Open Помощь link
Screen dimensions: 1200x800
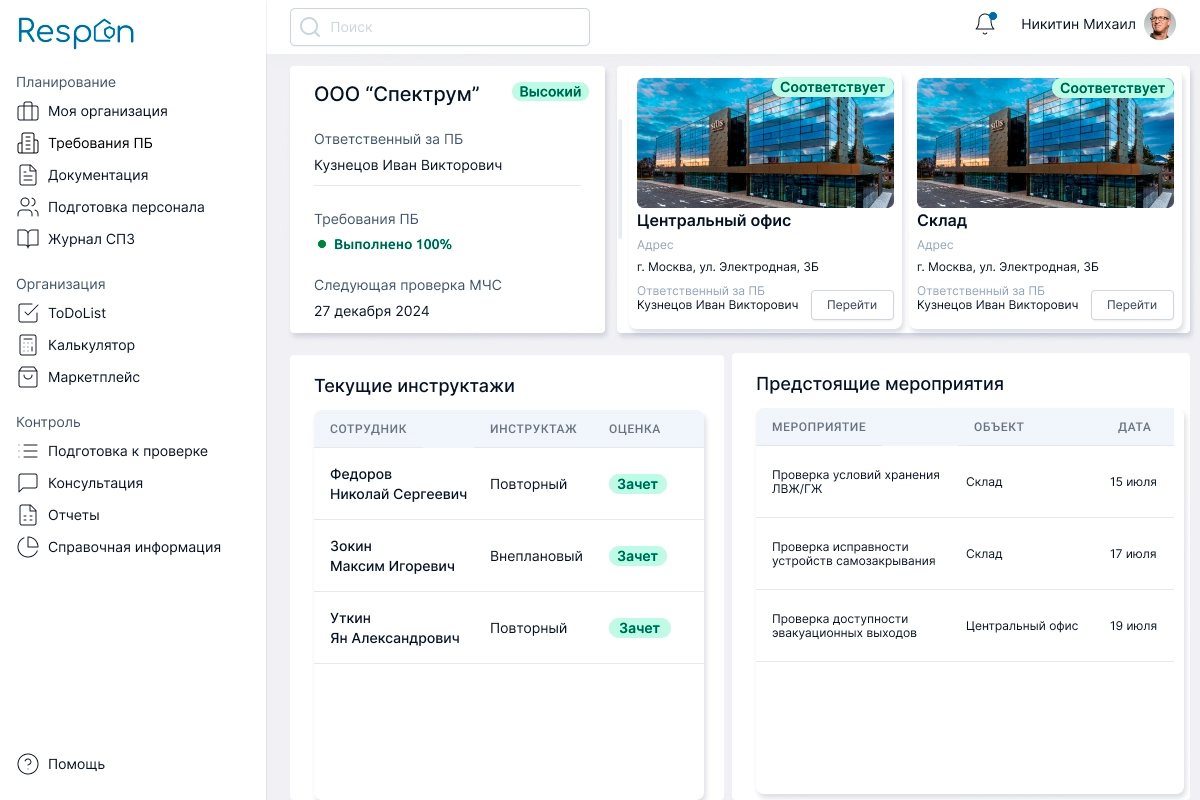click(76, 764)
